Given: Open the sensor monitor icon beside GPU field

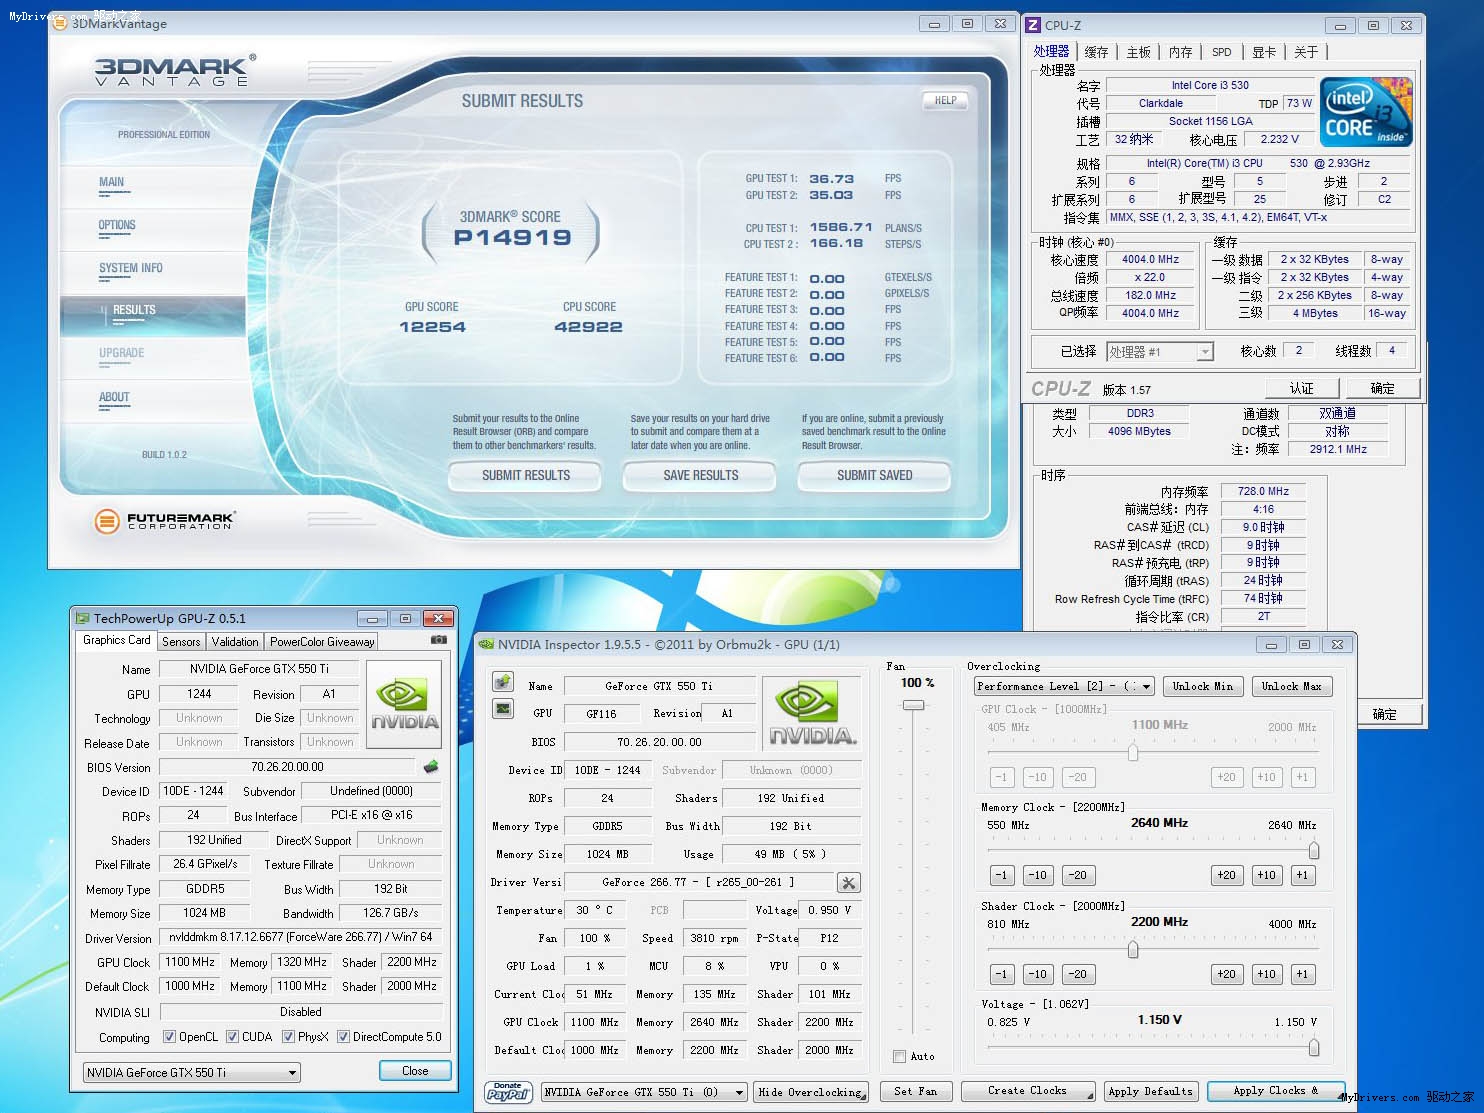Looking at the screenshot, I should 503,709.
